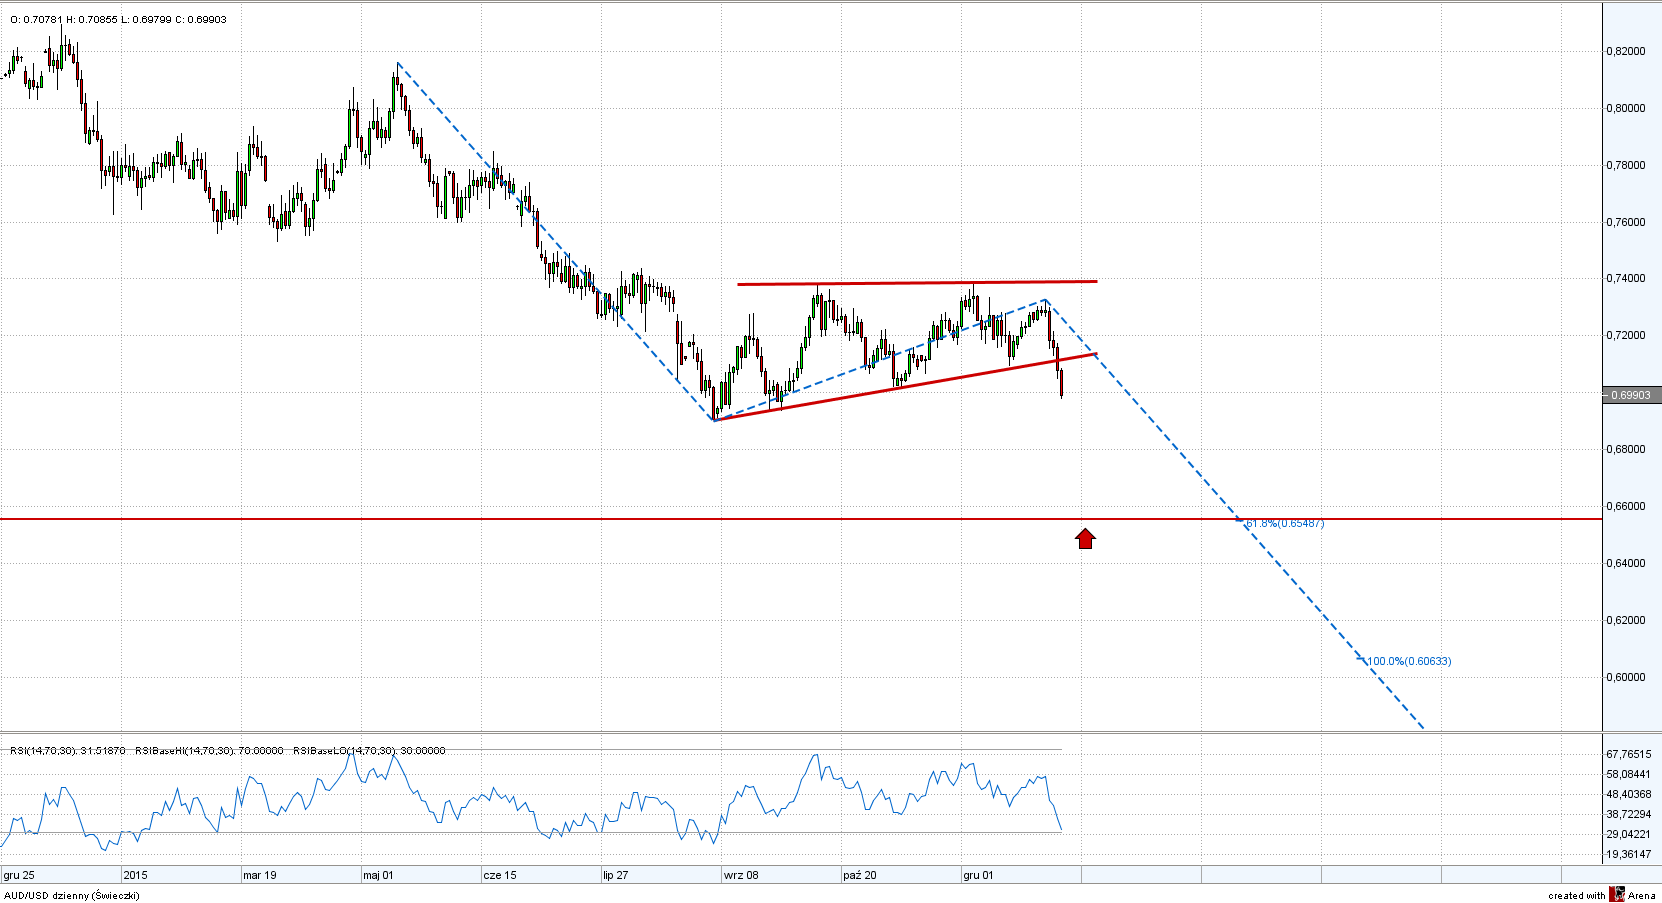The width and height of the screenshot is (1662, 903).
Task: Click the 0,72000 price axis label
Action: (x=1626, y=335)
